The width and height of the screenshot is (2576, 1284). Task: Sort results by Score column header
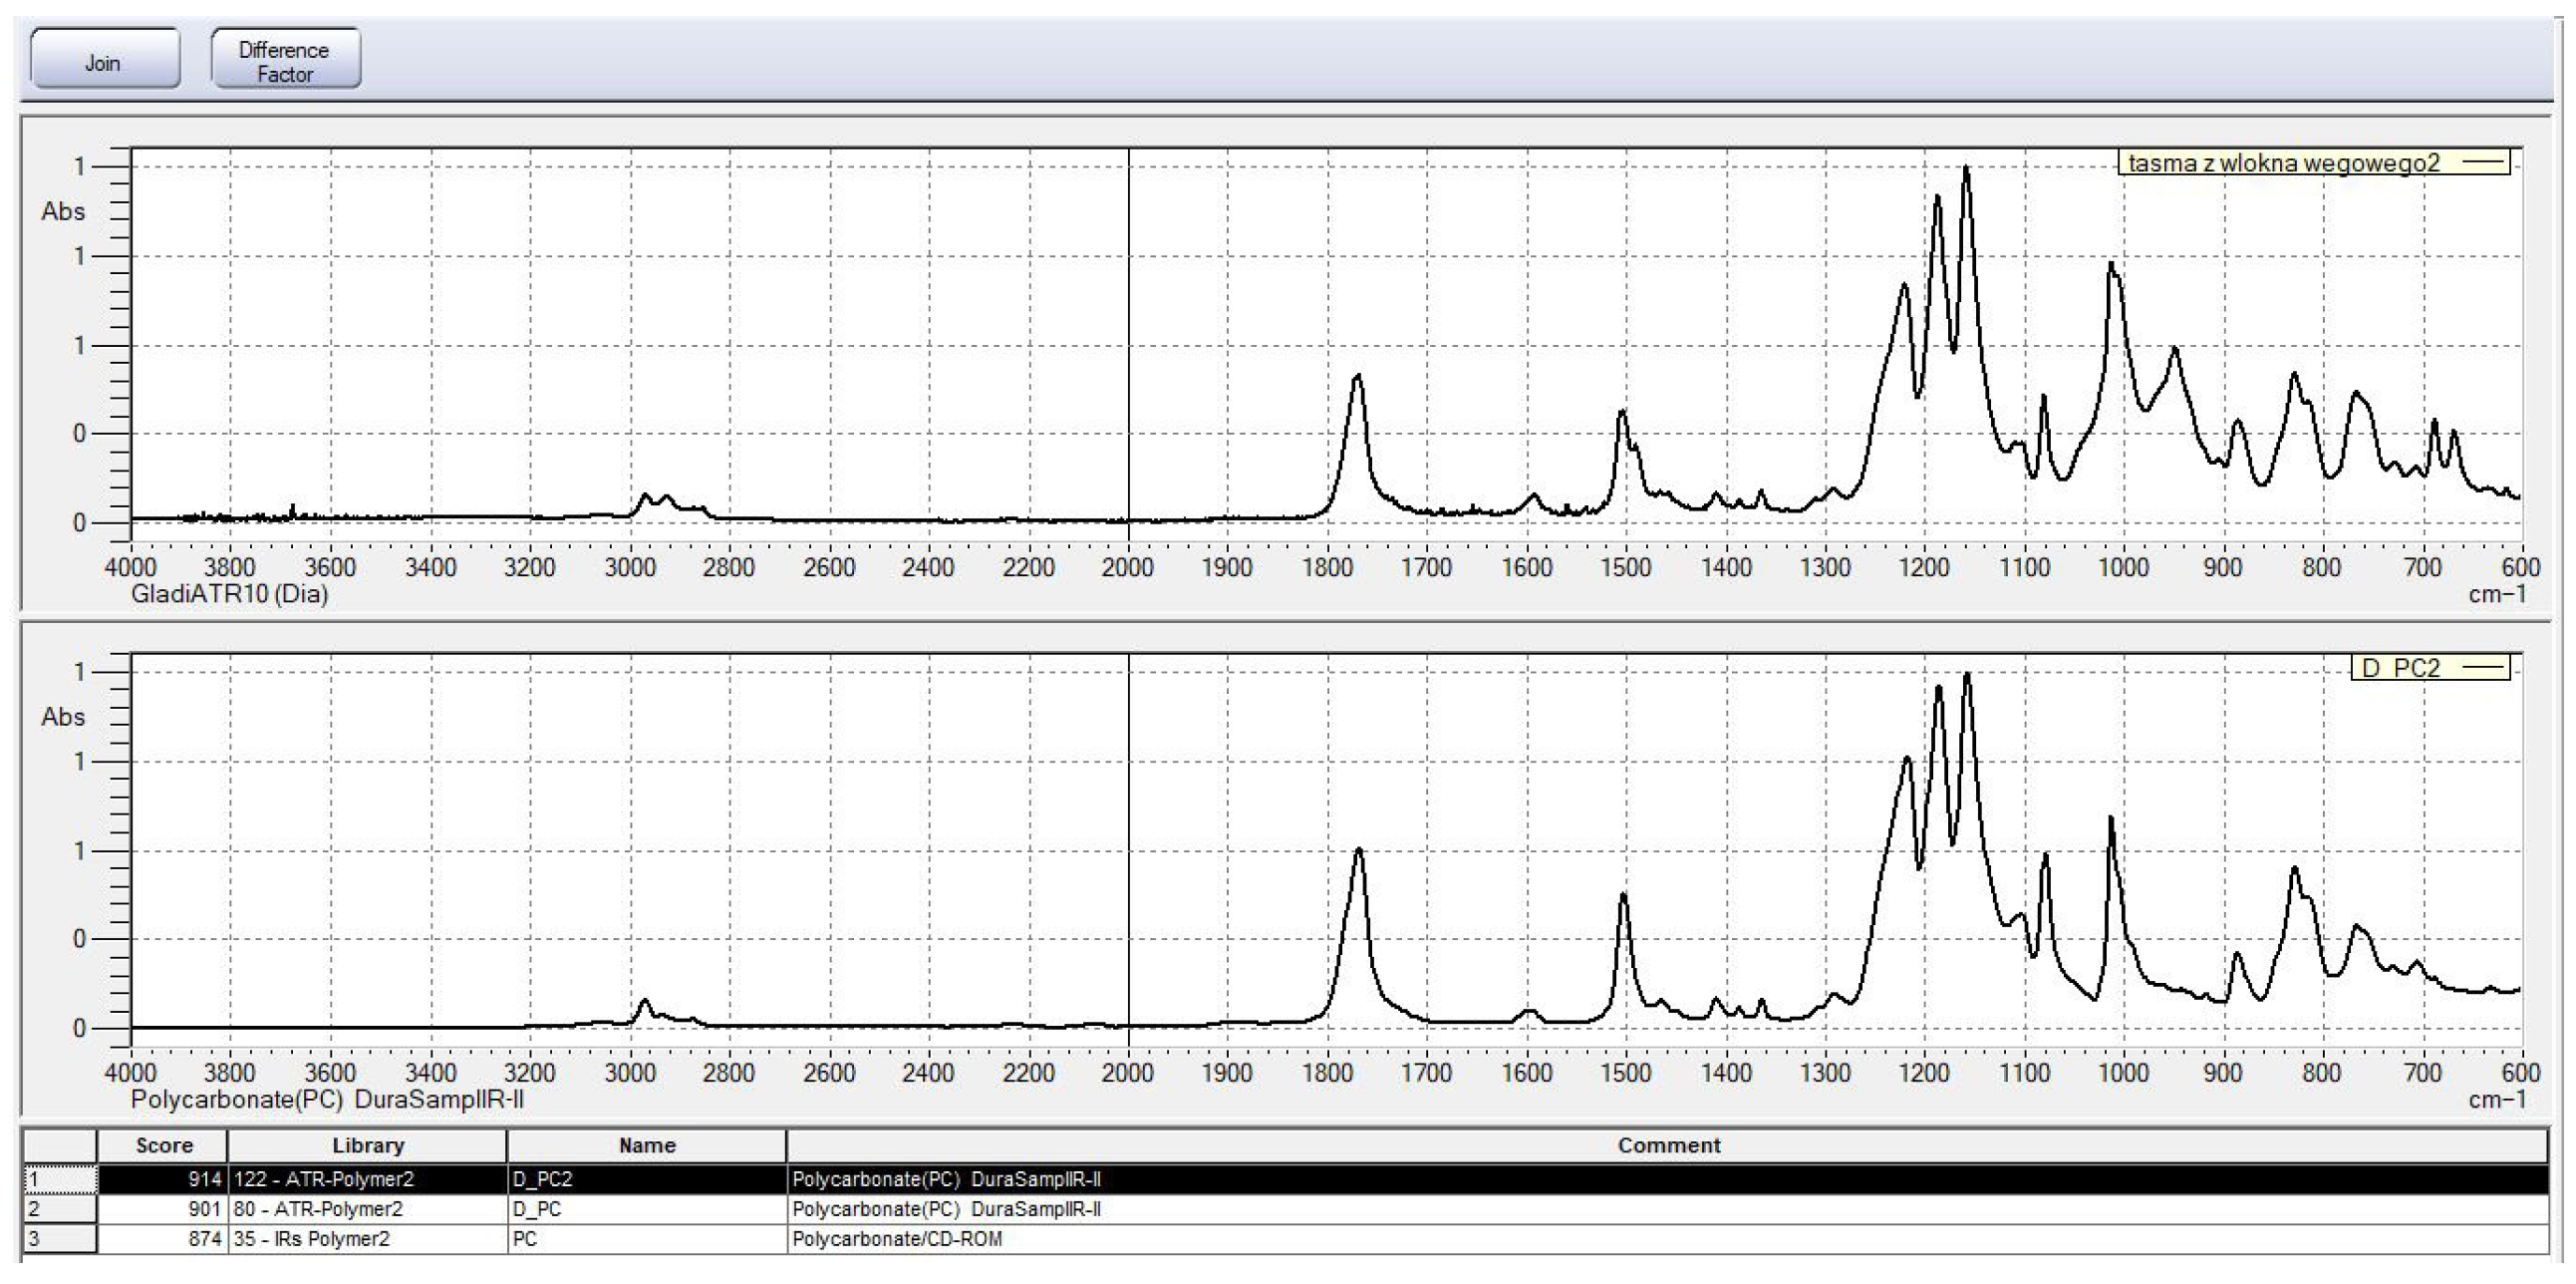[x=163, y=1146]
